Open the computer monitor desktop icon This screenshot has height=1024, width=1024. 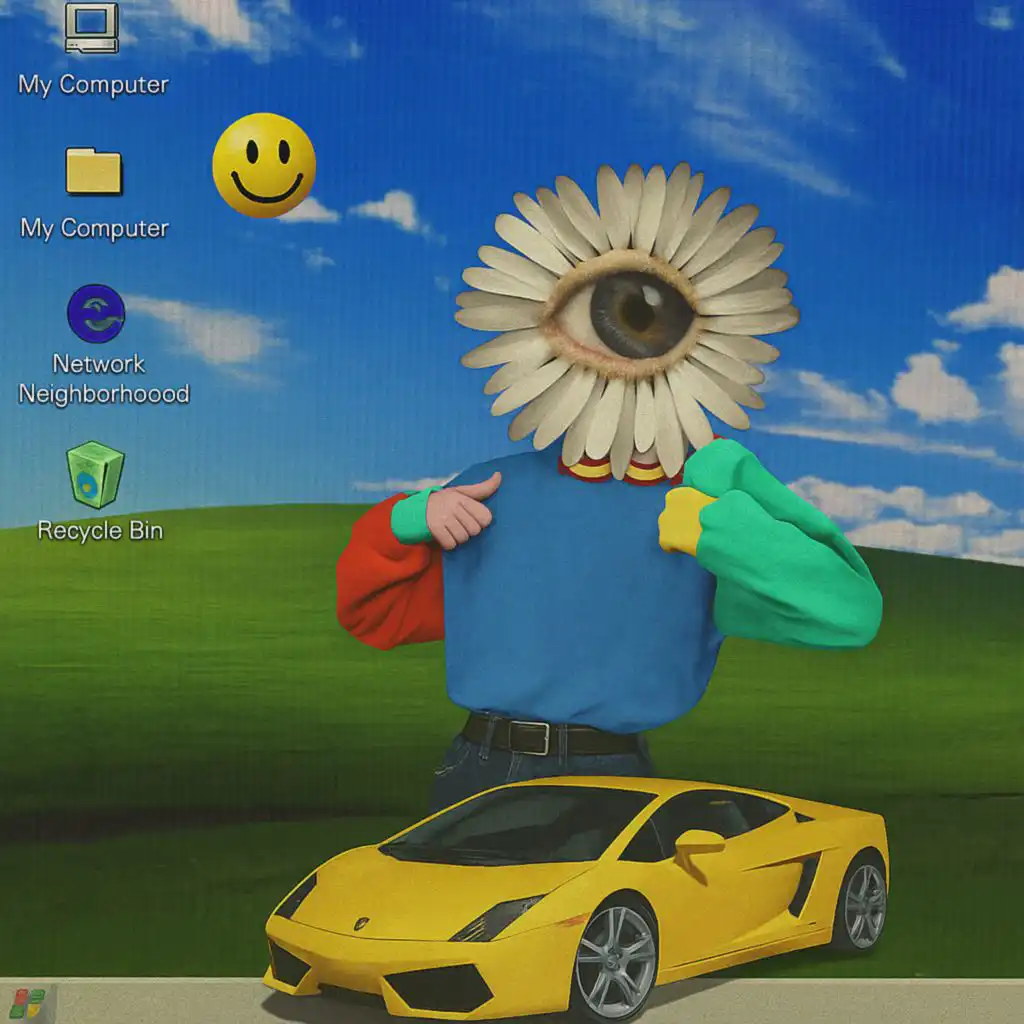(x=92, y=27)
